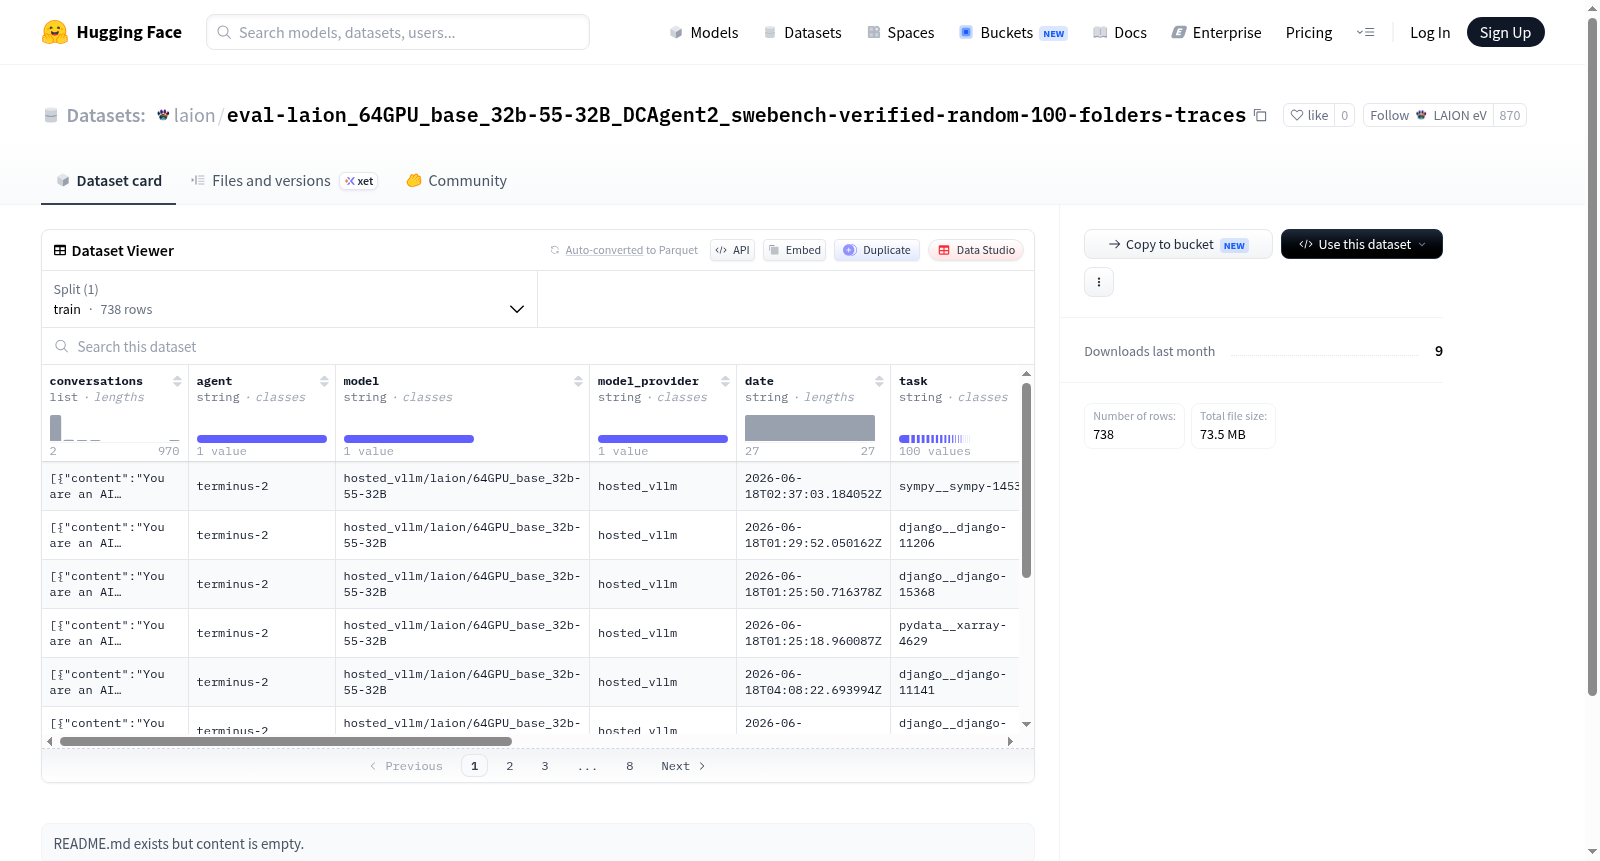Click the Duplicate button
The height and width of the screenshot is (861, 1600).
(x=877, y=250)
